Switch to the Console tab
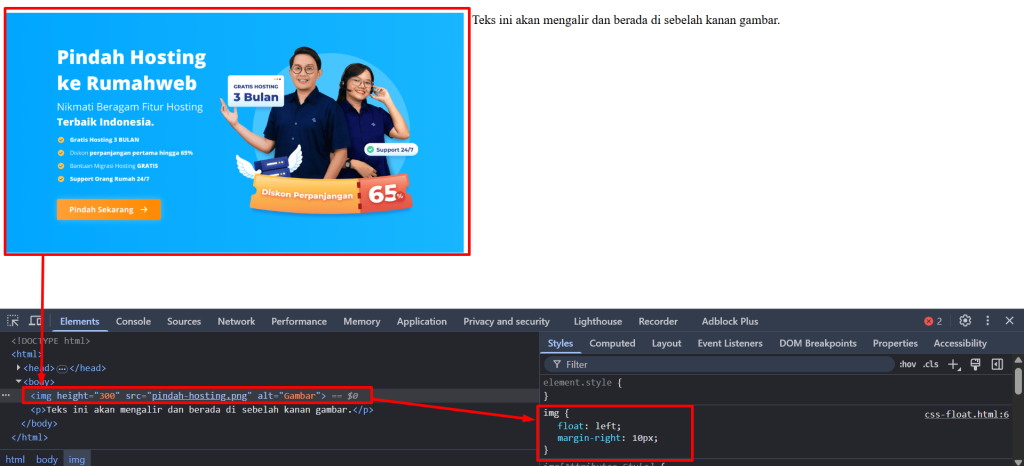The image size is (1024, 466). pyautogui.click(x=133, y=321)
